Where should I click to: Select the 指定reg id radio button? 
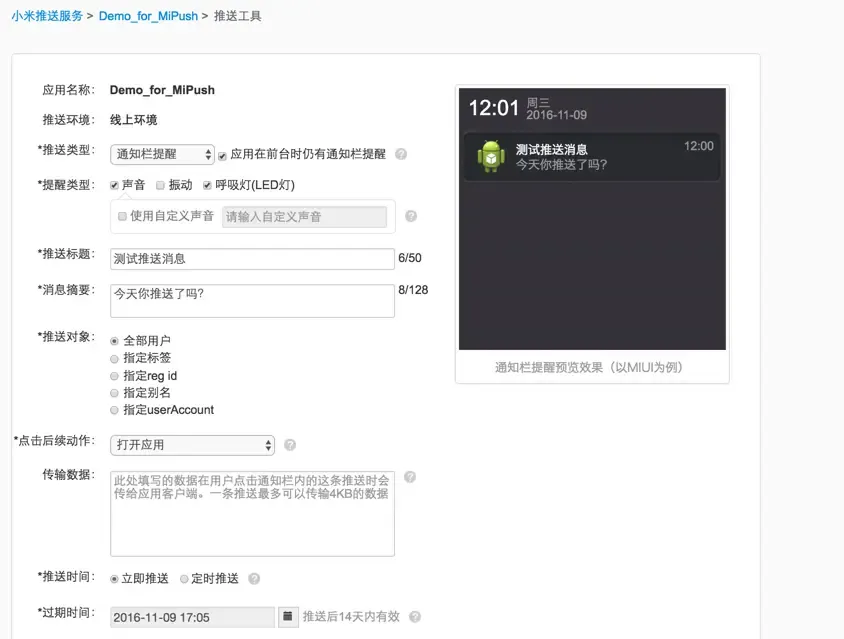point(114,376)
